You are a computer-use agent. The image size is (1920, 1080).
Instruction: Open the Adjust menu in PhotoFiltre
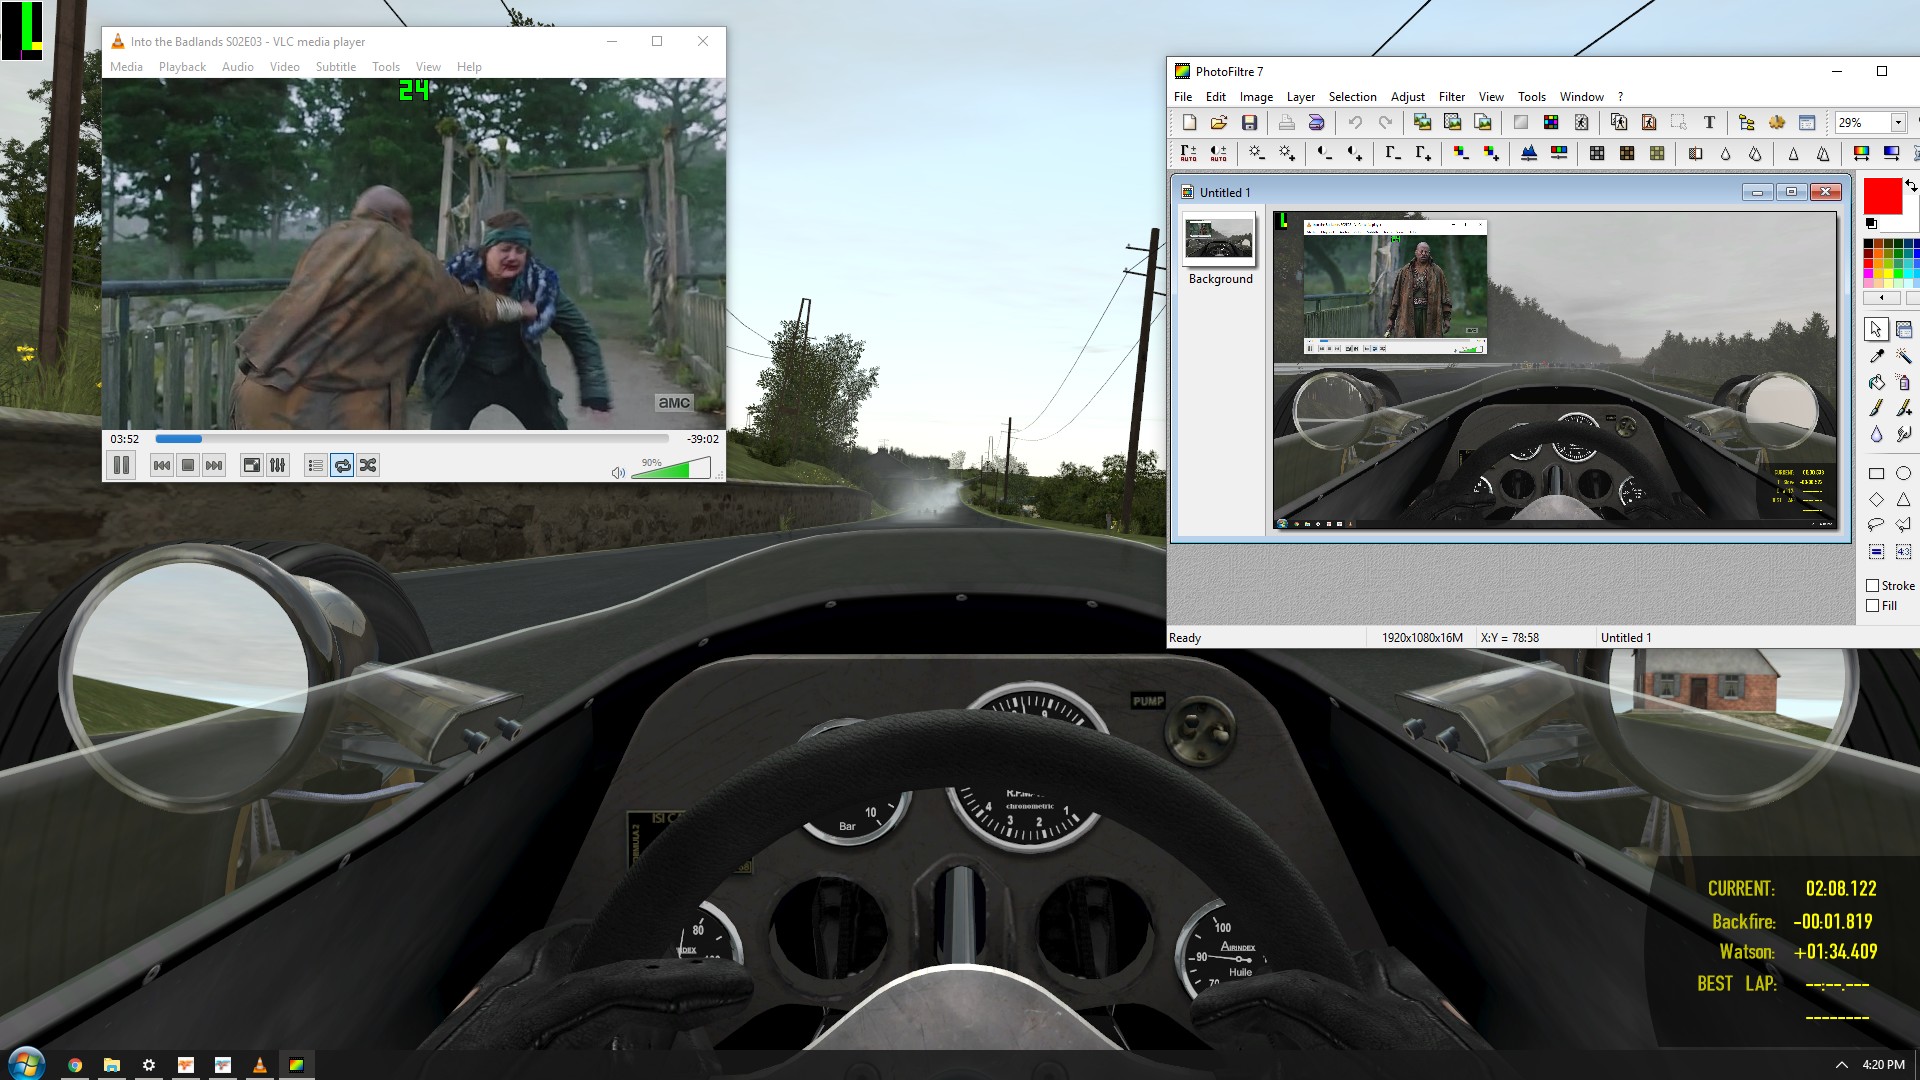[1407, 97]
